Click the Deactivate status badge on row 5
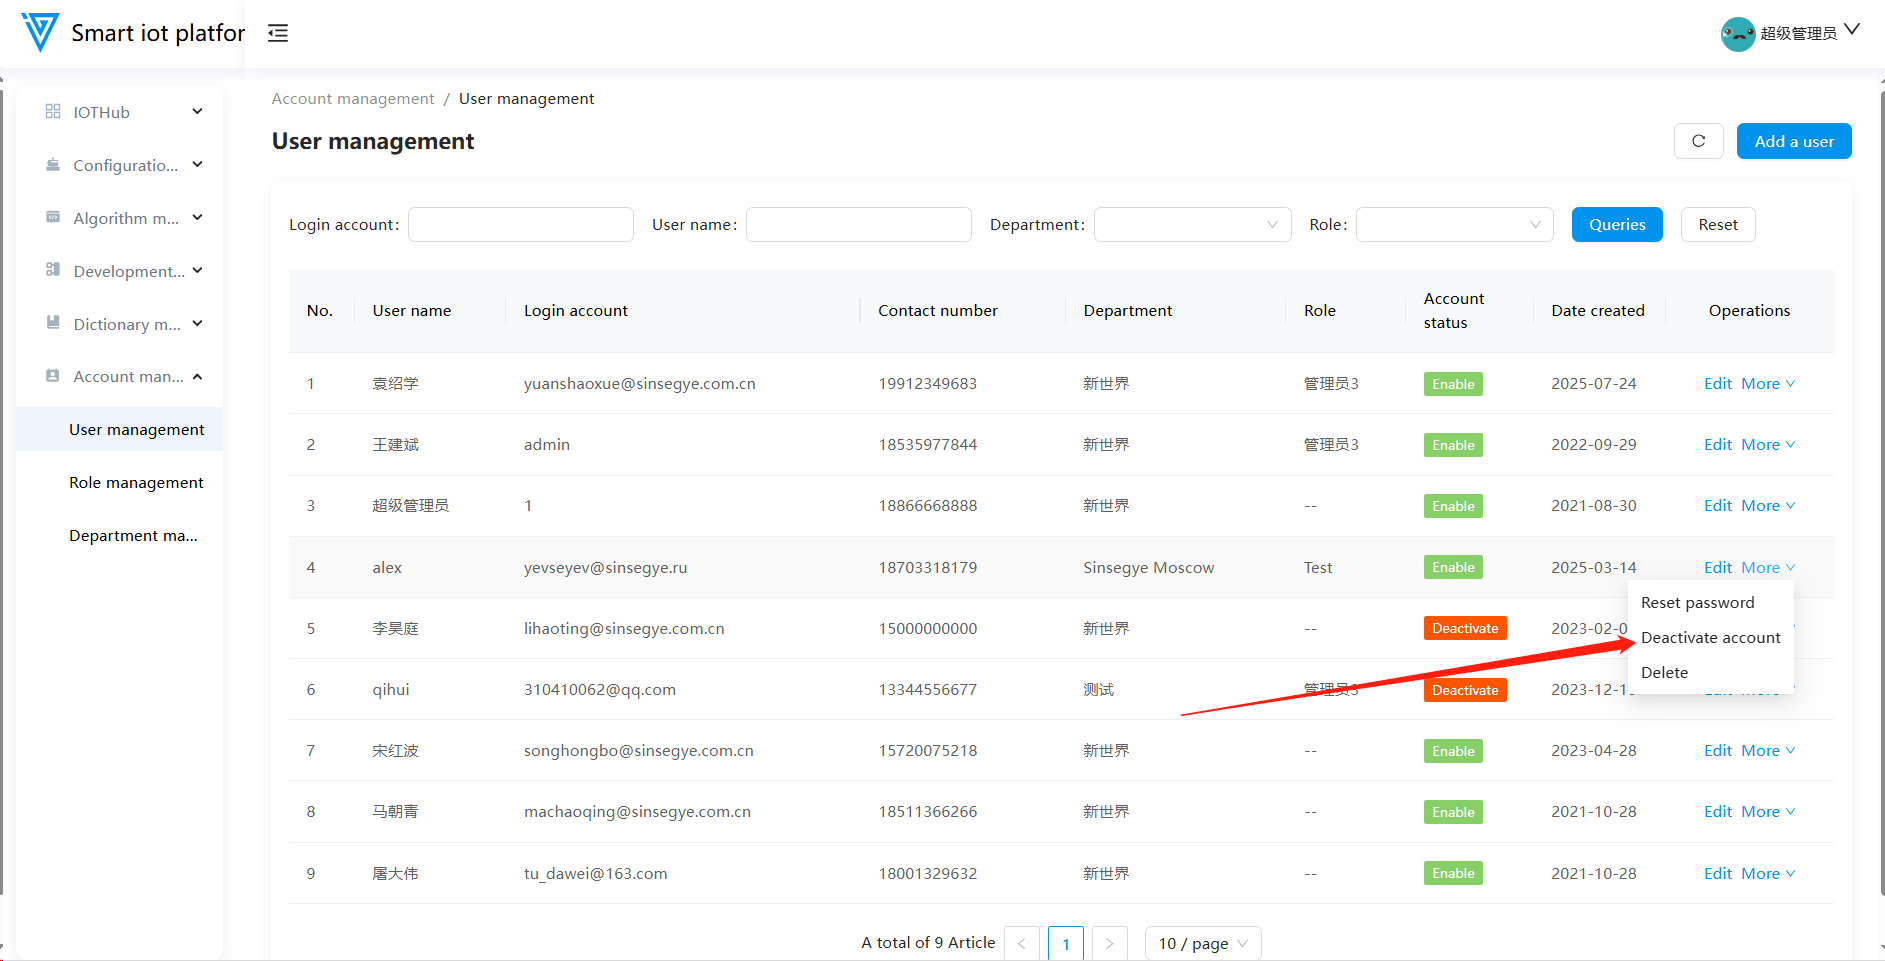The image size is (1885, 961). click(1464, 628)
